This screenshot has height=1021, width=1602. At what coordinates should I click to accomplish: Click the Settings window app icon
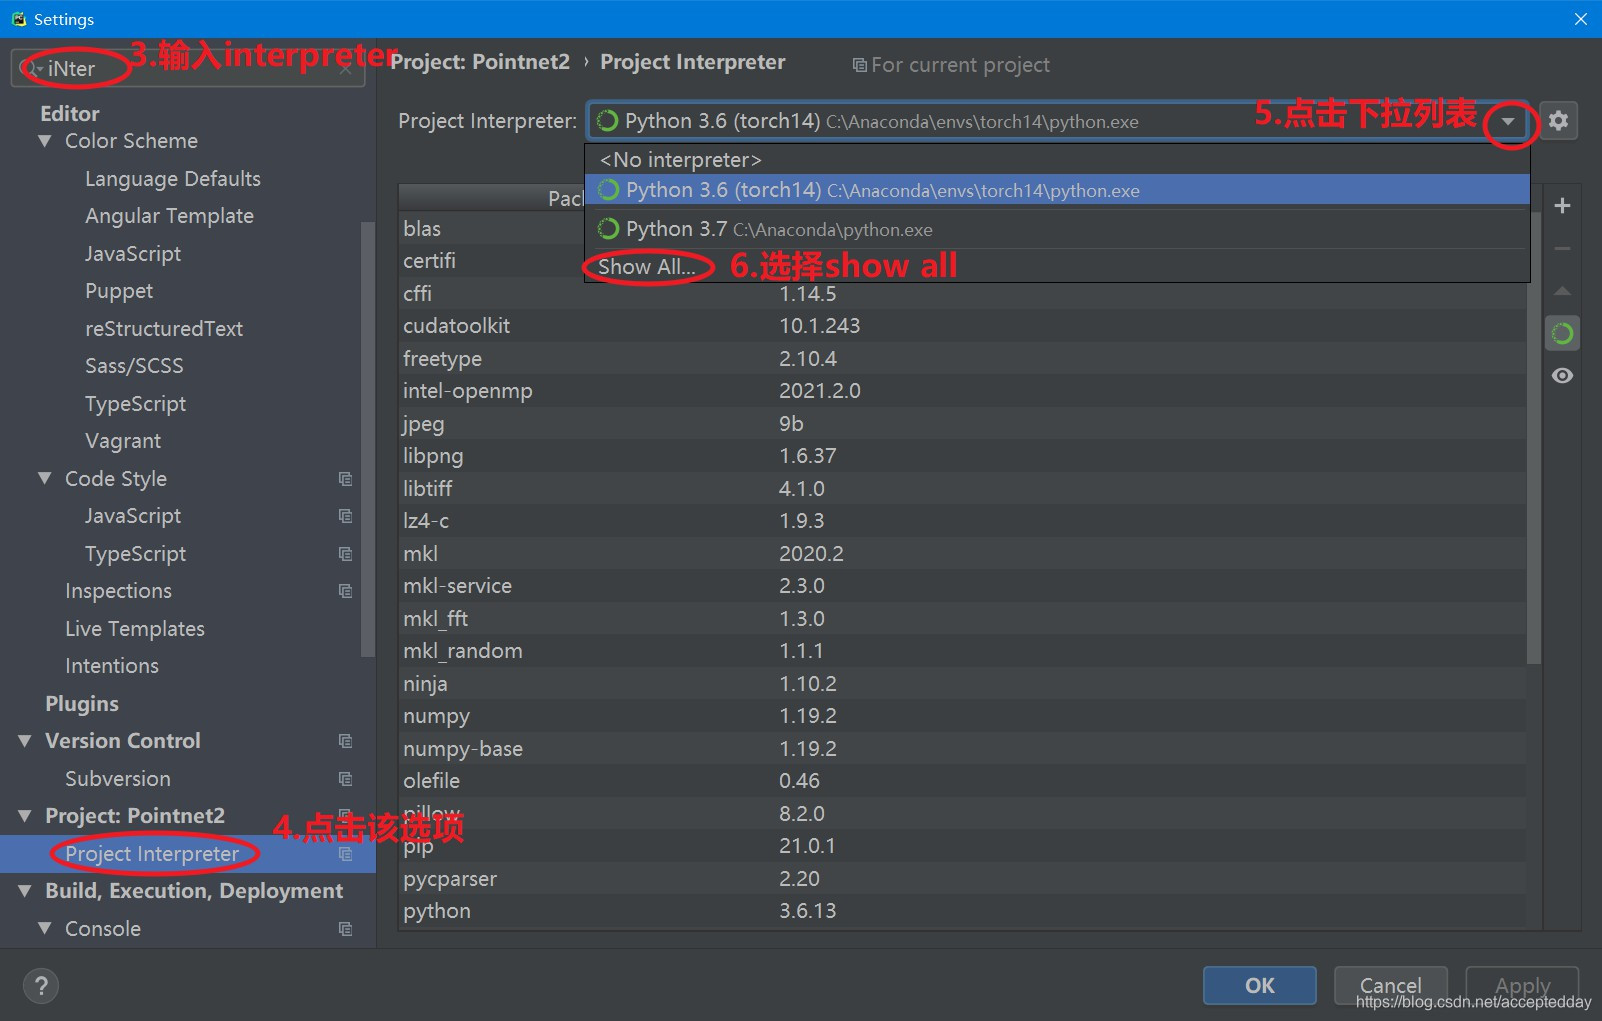coord(18,19)
